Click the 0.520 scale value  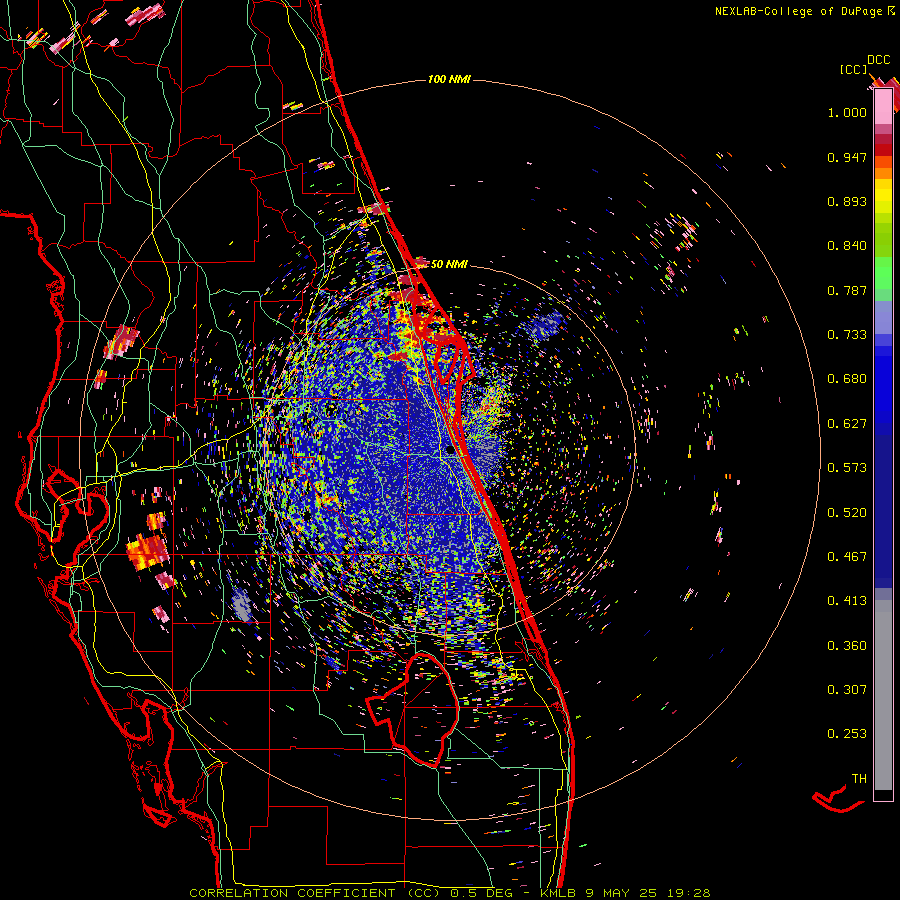(x=847, y=513)
